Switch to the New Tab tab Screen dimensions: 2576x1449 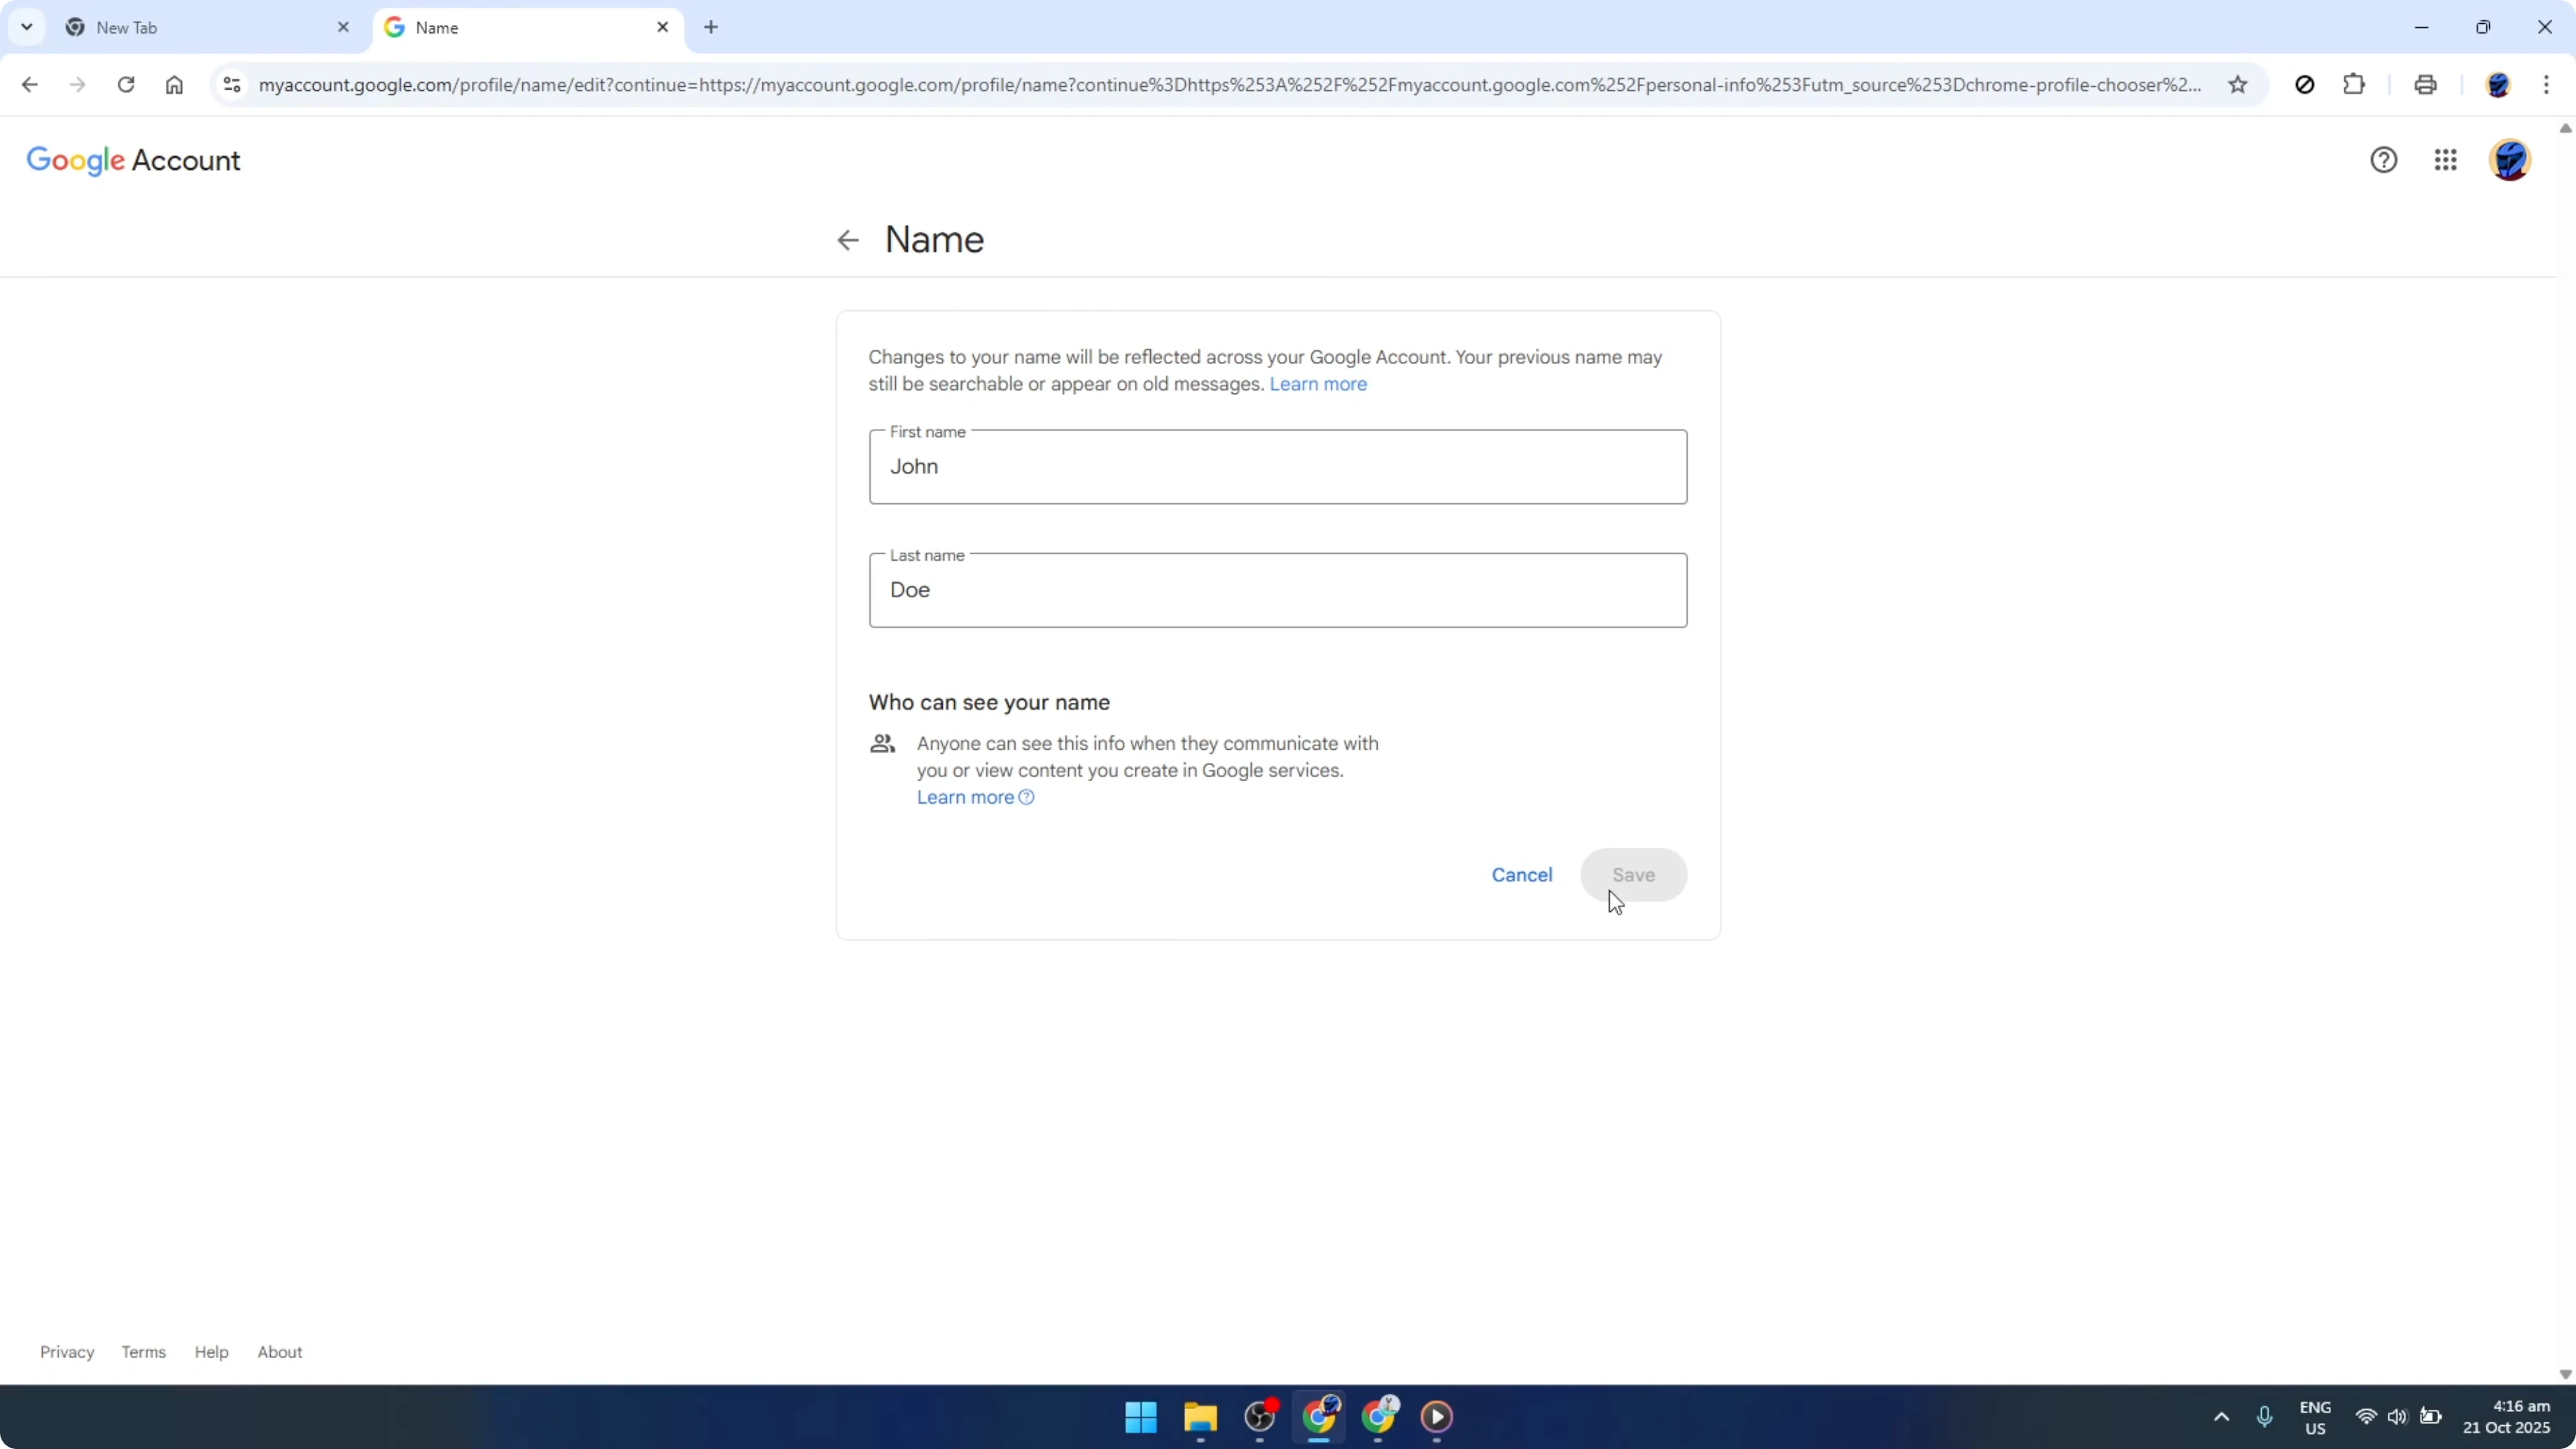(208, 27)
